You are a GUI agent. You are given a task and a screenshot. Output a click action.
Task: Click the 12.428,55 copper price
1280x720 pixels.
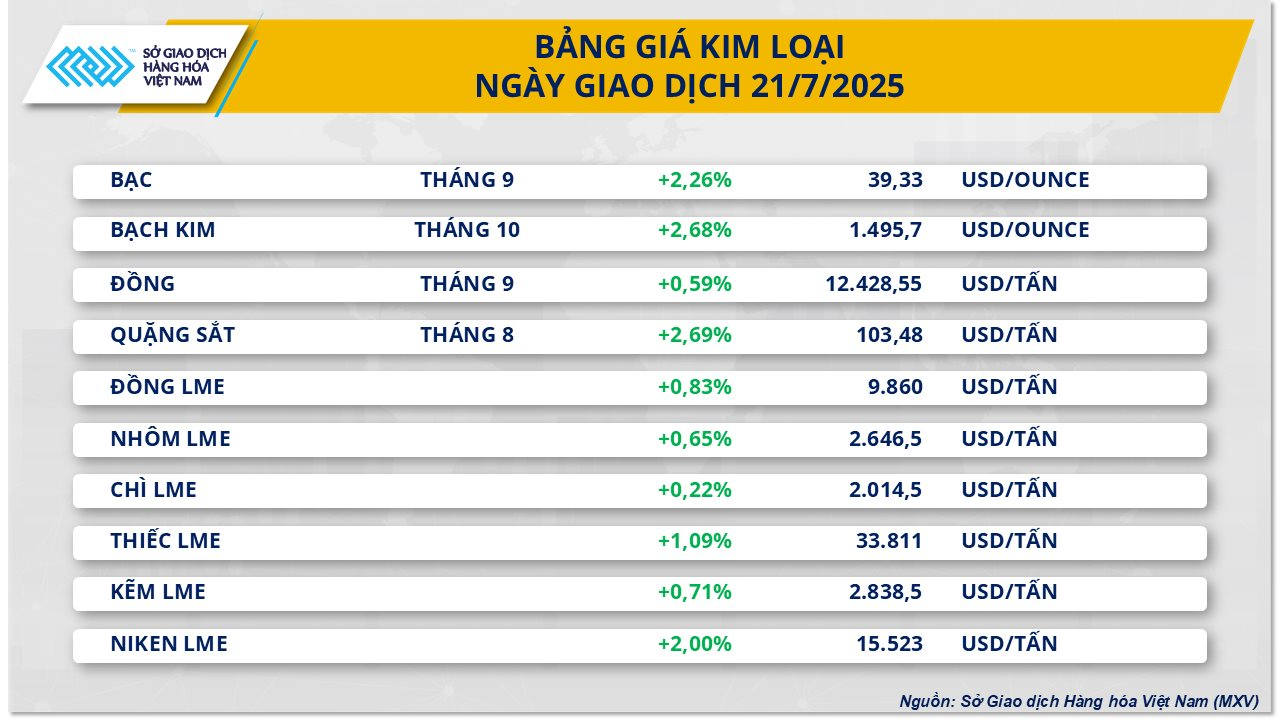pyautogui.click(x=874, y=284)
